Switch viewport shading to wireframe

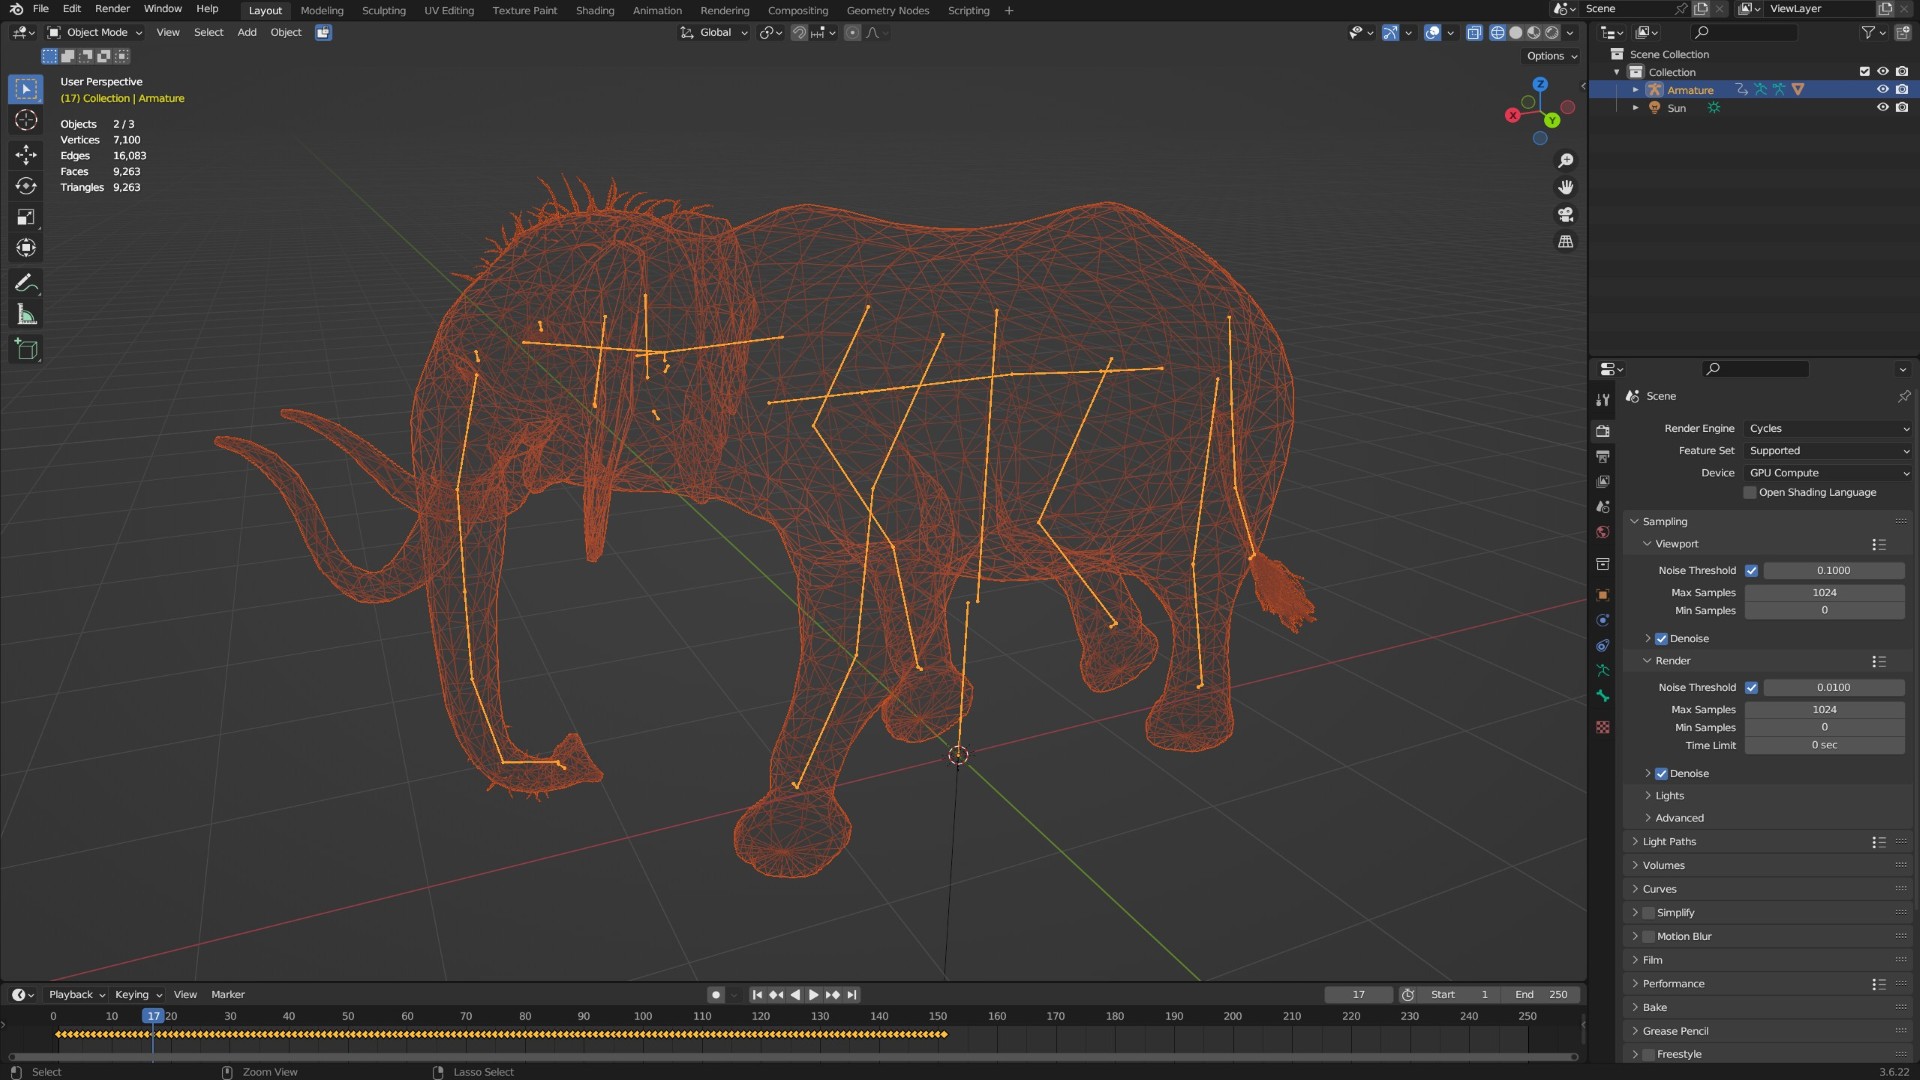click(x=1497, y=33)
